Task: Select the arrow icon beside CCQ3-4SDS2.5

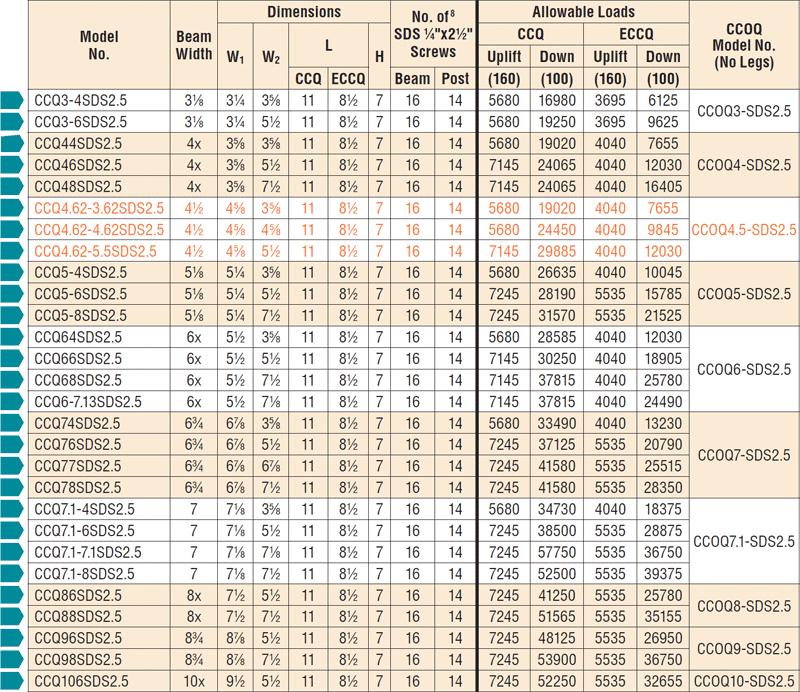Action: 10,101
